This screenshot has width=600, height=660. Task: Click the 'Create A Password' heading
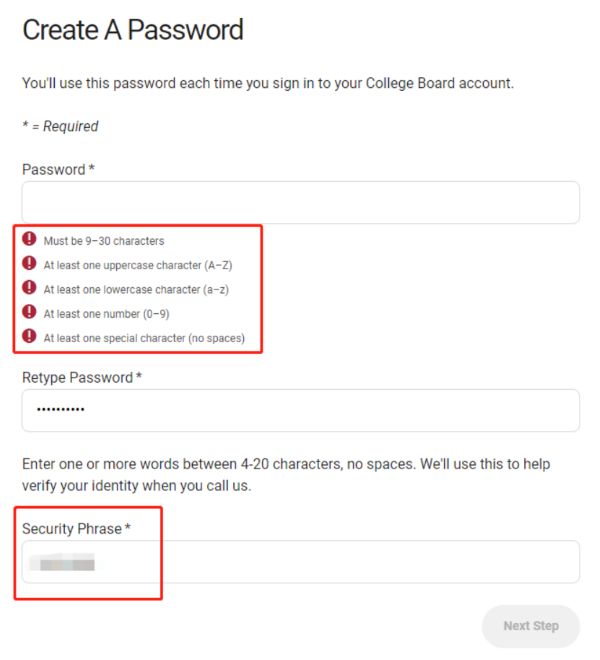pyautogui.click(x=133, y=30)
